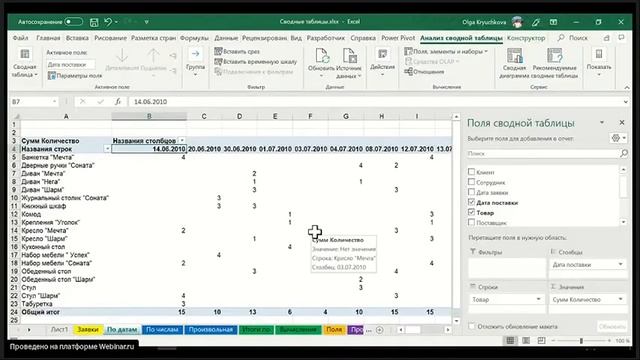Uncheck the Дата поставки field checkbox
The image size is (640, 360).
point(471,202)
